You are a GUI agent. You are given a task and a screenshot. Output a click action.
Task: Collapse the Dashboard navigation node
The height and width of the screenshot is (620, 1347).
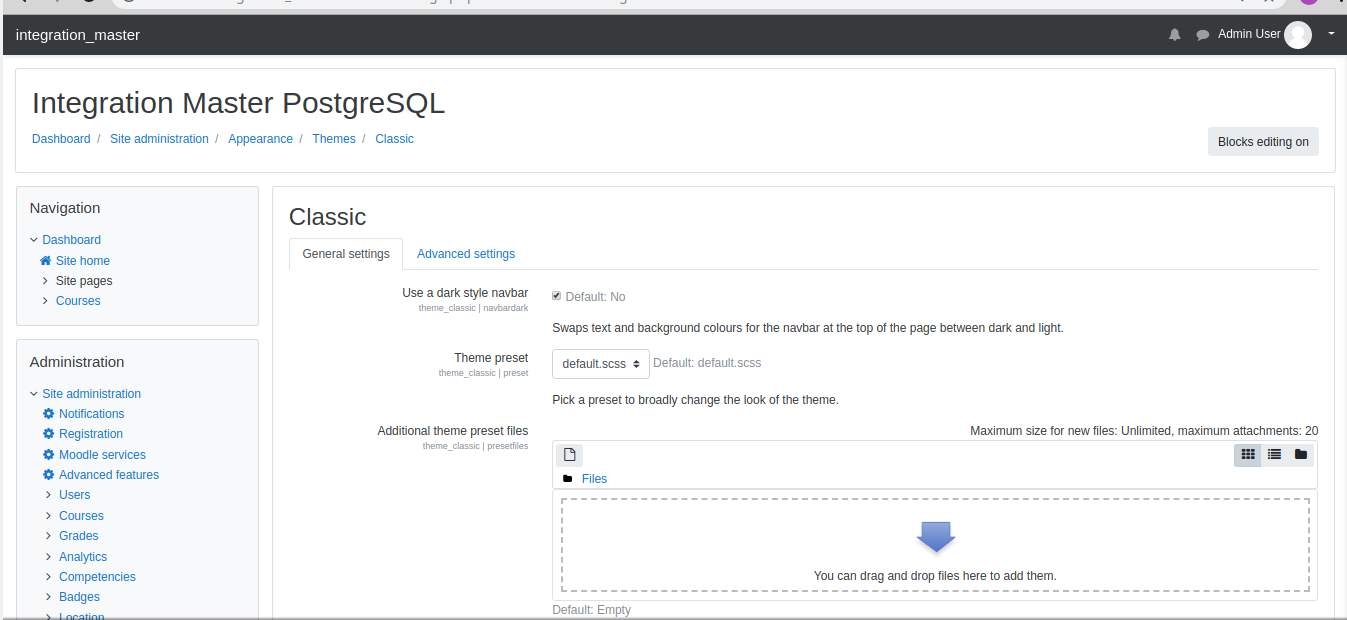[34, 240]
